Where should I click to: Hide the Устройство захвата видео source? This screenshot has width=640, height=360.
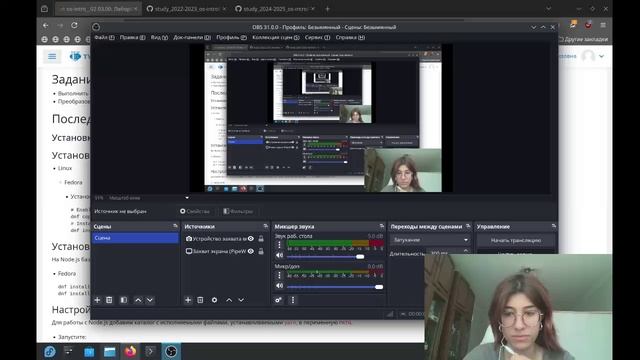pos(251,239)
